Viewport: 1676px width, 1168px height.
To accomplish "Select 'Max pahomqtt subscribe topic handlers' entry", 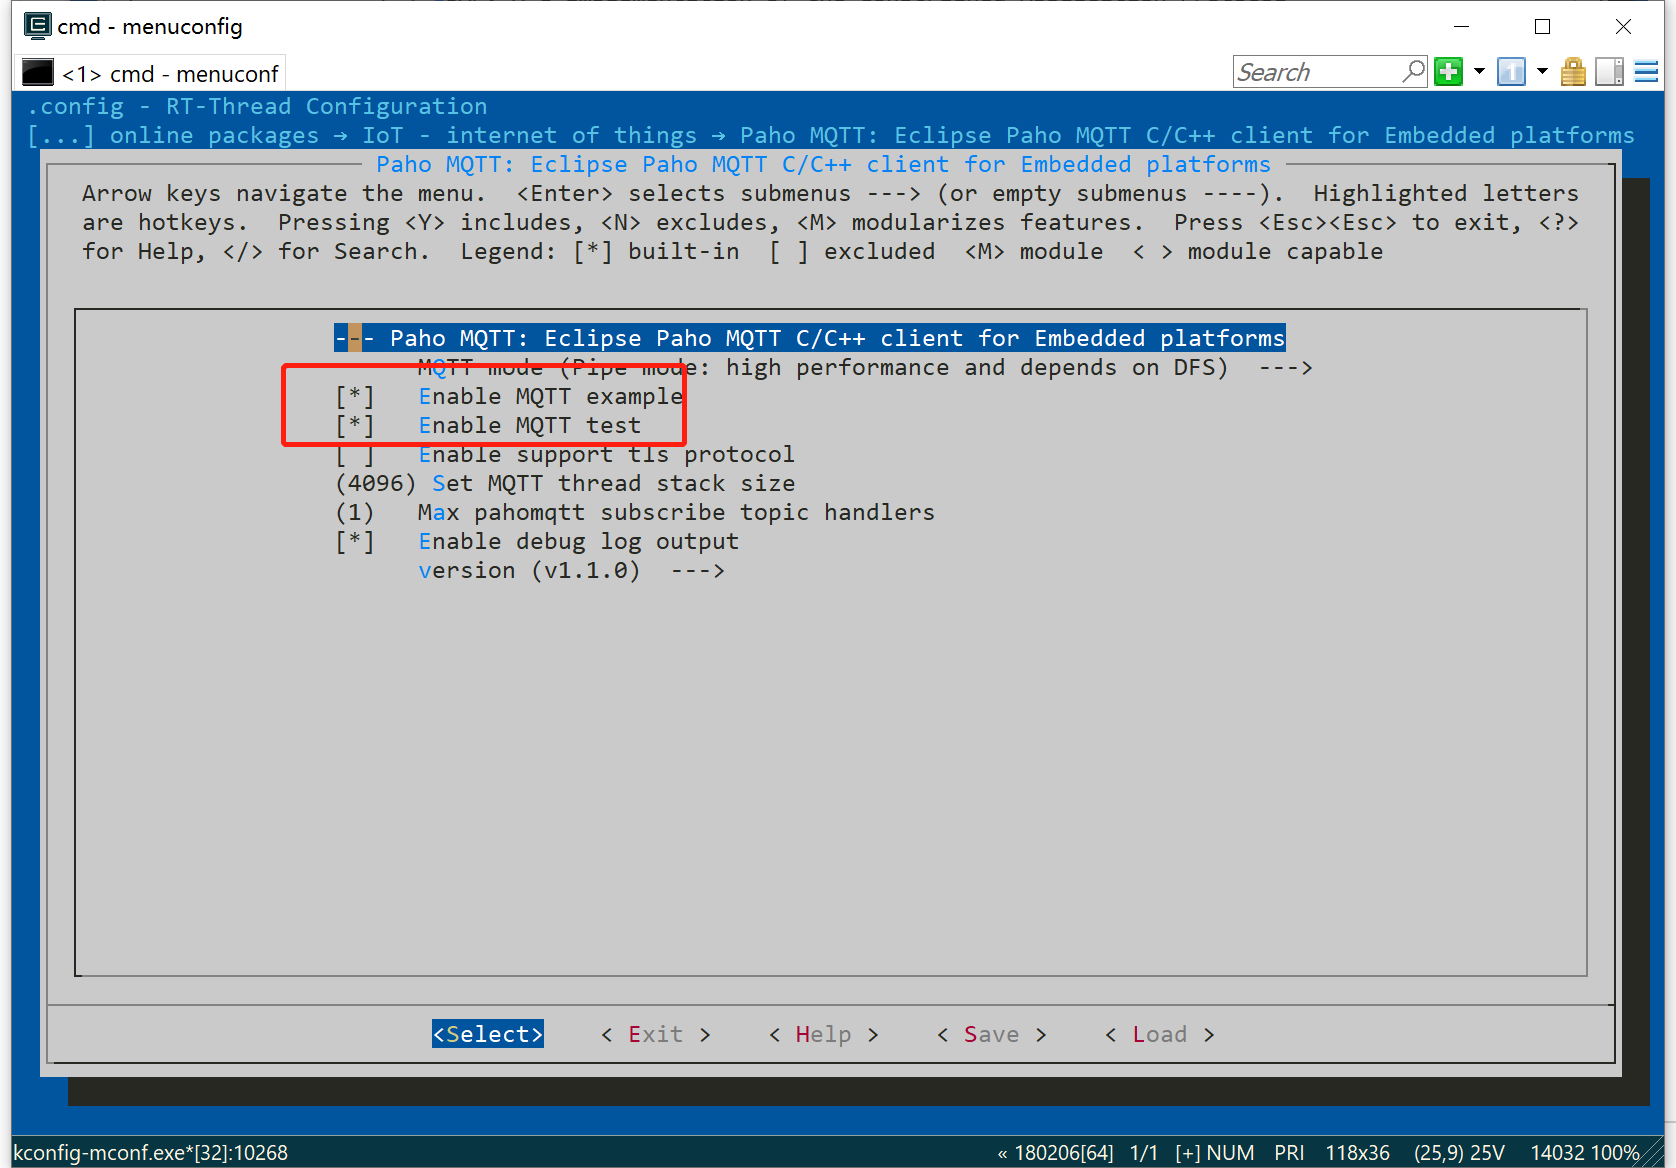I will point(635,513).
